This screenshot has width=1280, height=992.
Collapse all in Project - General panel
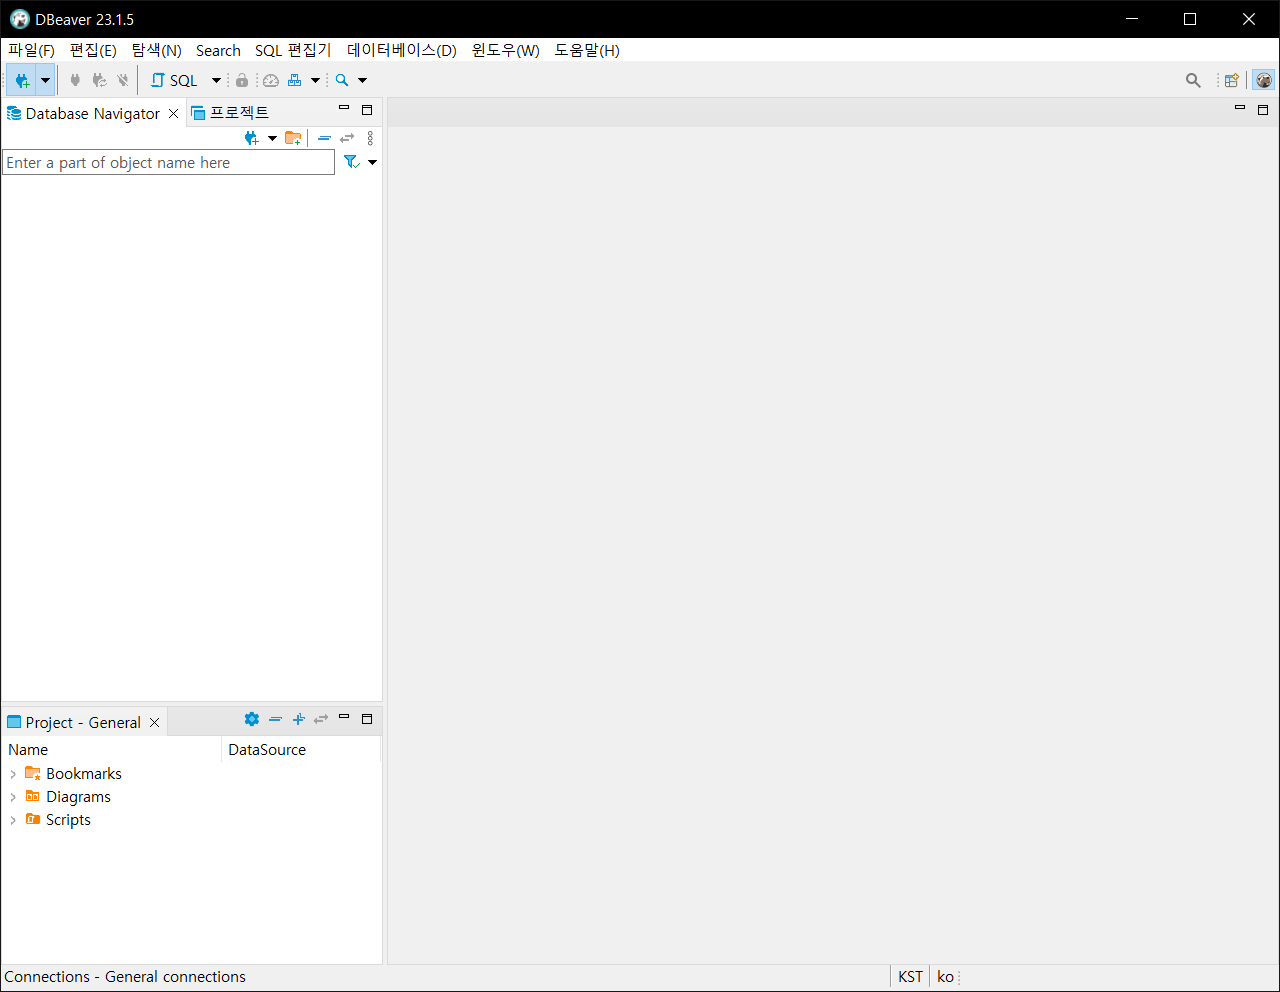(275, 719)
